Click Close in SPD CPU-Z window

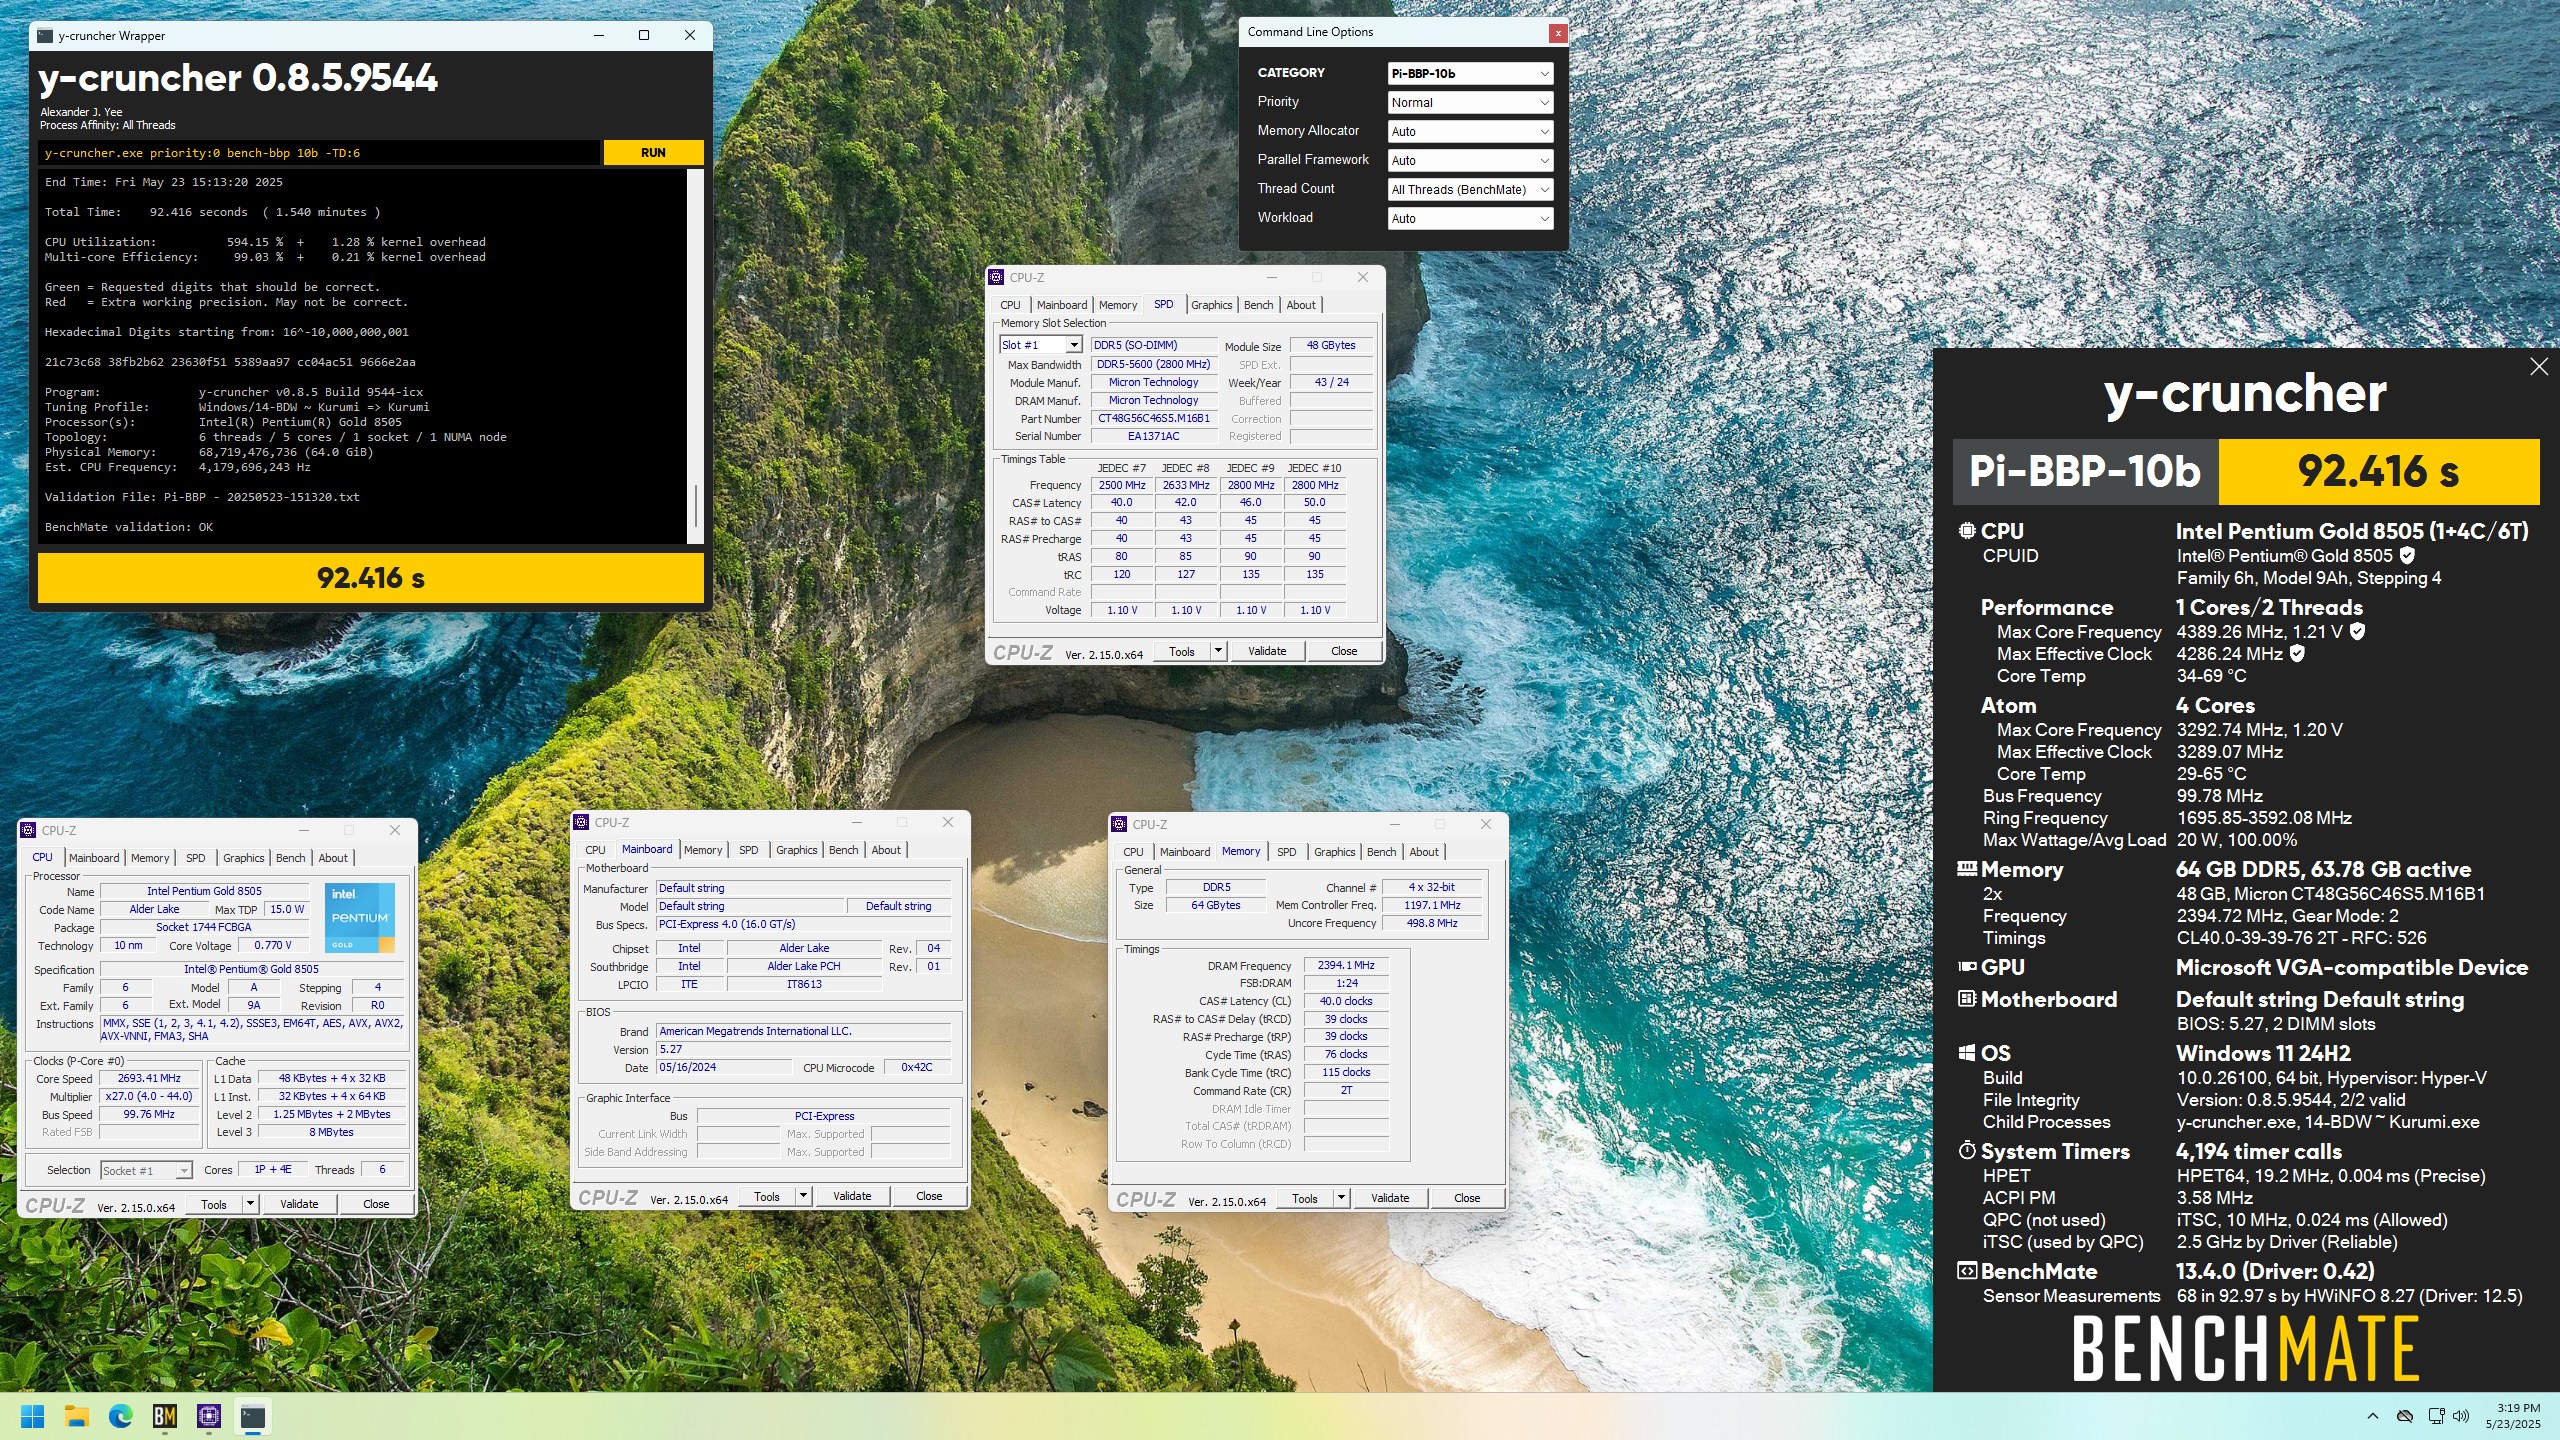1344,651
